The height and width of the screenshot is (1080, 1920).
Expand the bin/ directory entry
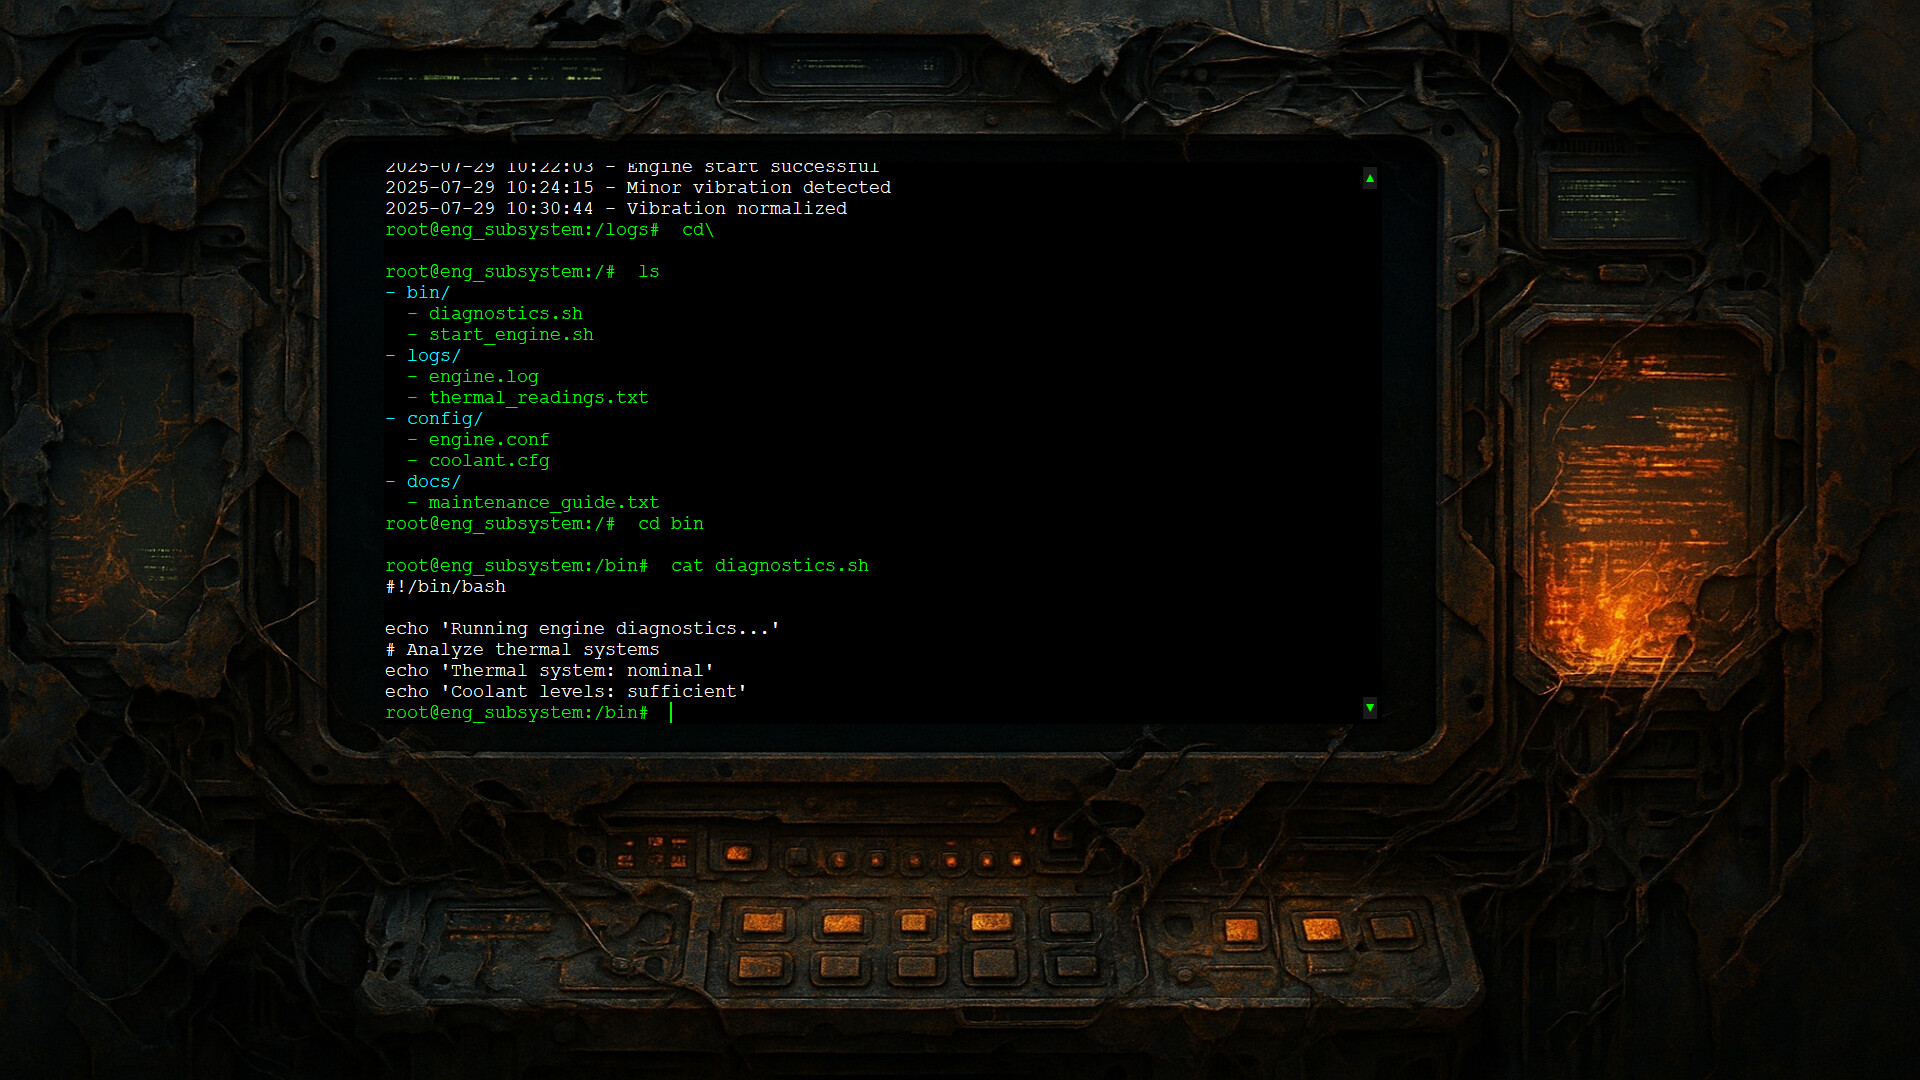pos(427,292)
